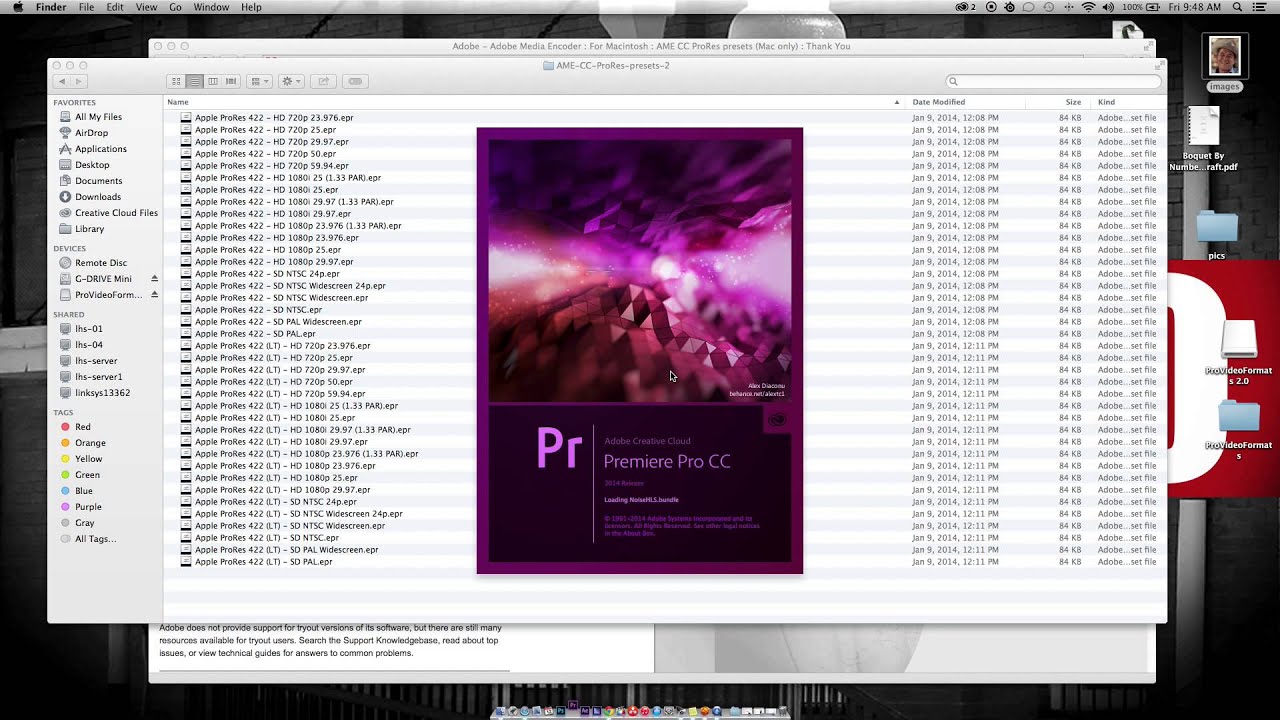The image size is (1280, 720).
Task: Eject the ProVideoForm... volume
Action: click(154, 295)
